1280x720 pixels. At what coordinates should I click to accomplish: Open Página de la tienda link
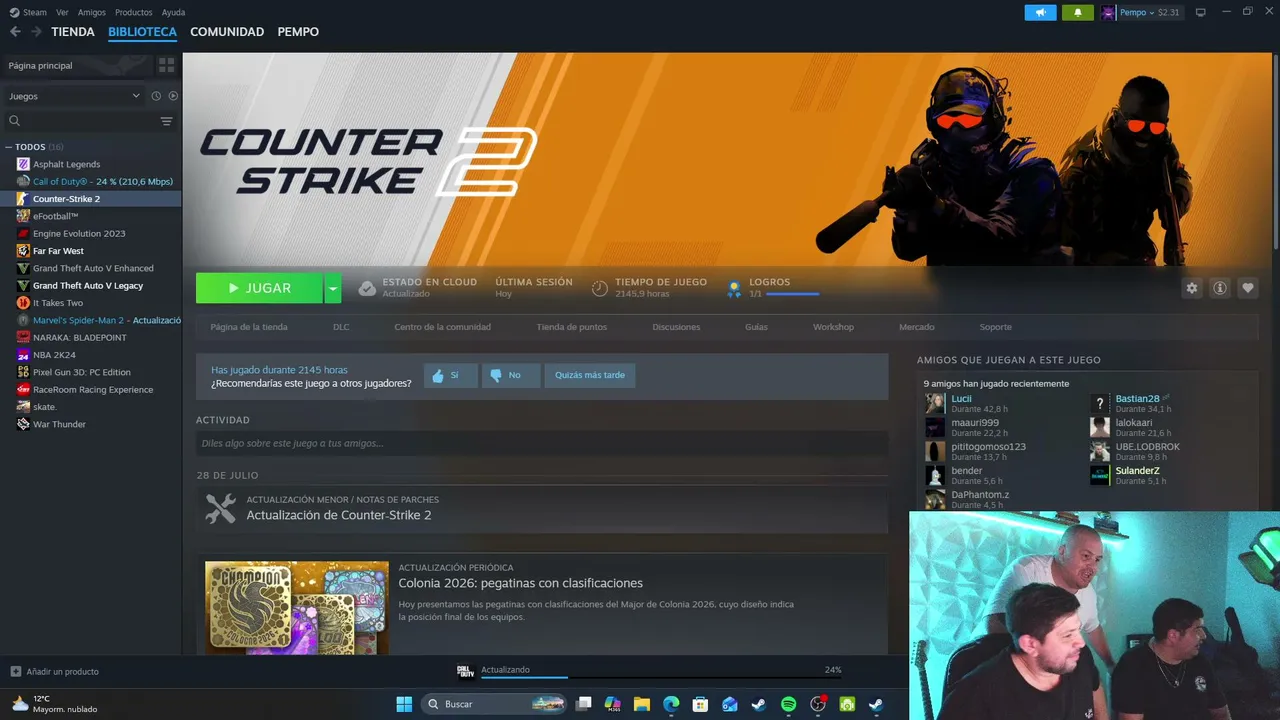249,327
